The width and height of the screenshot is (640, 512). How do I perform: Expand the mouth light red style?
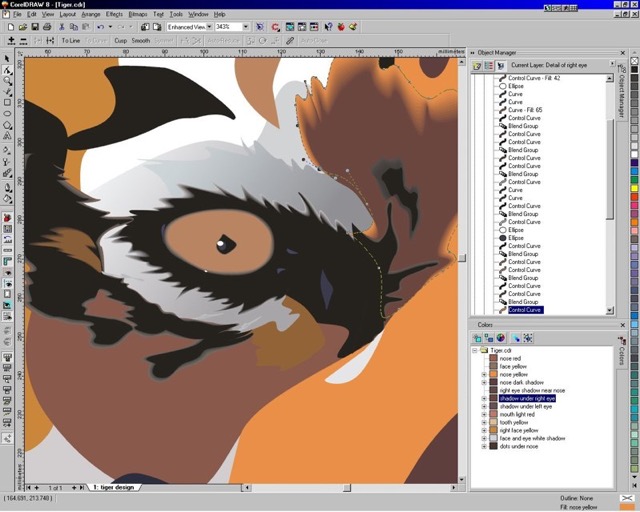pyautogui.click(x=484, y=414)
